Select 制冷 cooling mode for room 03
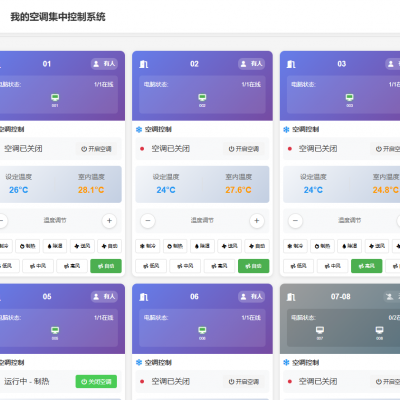This screenshot has width=400, height=400. 295,246
